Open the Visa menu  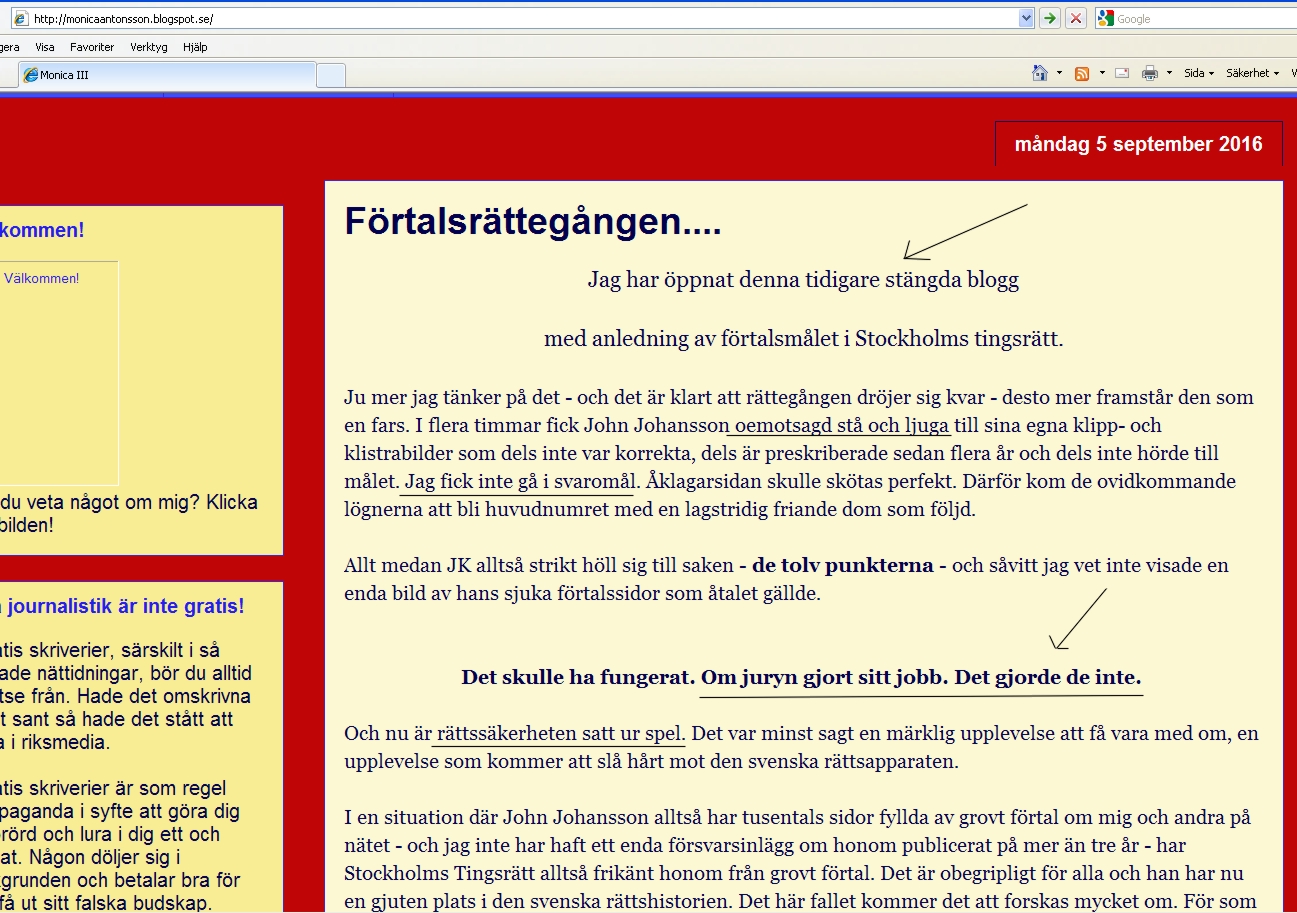coord(45,47)
